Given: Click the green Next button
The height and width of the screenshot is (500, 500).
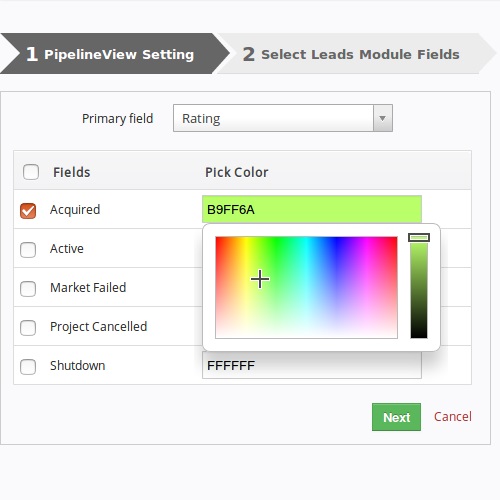Looking at the screenshot, I should click(396, 417).
